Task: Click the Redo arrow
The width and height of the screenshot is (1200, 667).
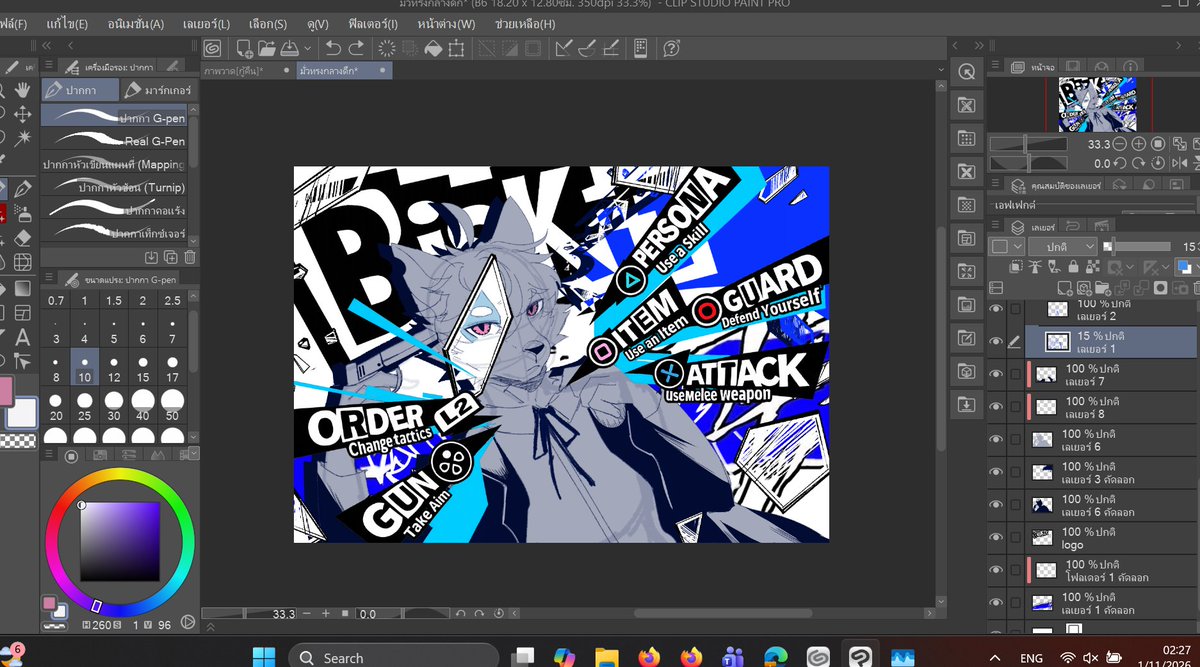Action: (x=358, y=48)
